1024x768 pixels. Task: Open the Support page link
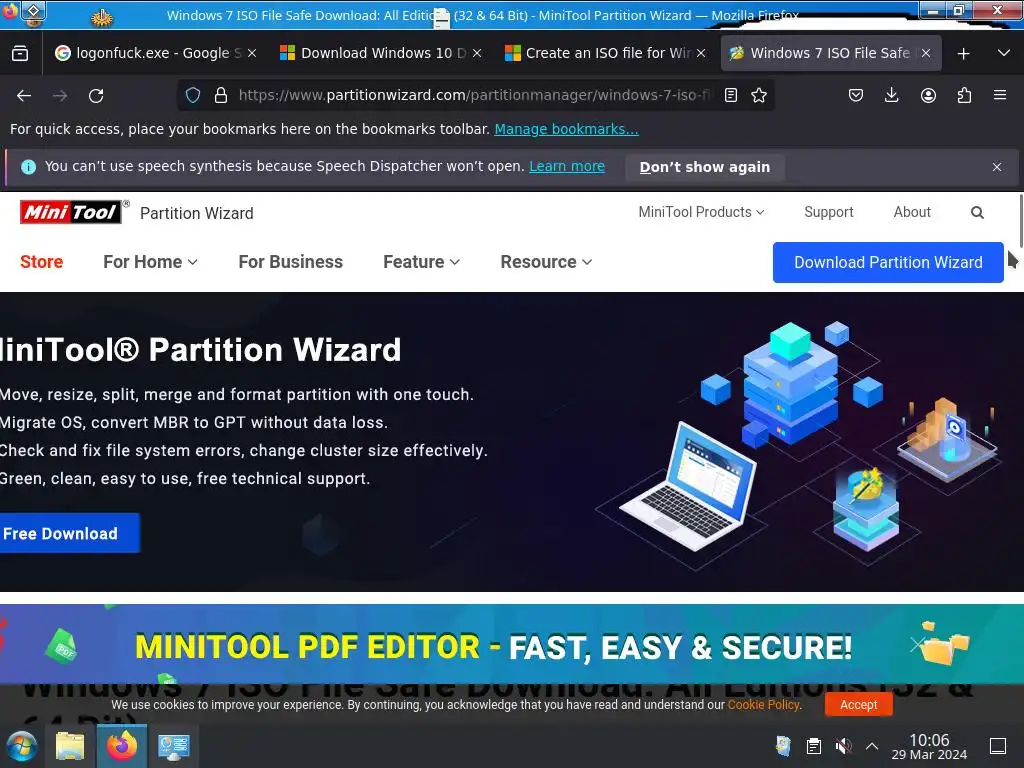(x=828, y=212)
